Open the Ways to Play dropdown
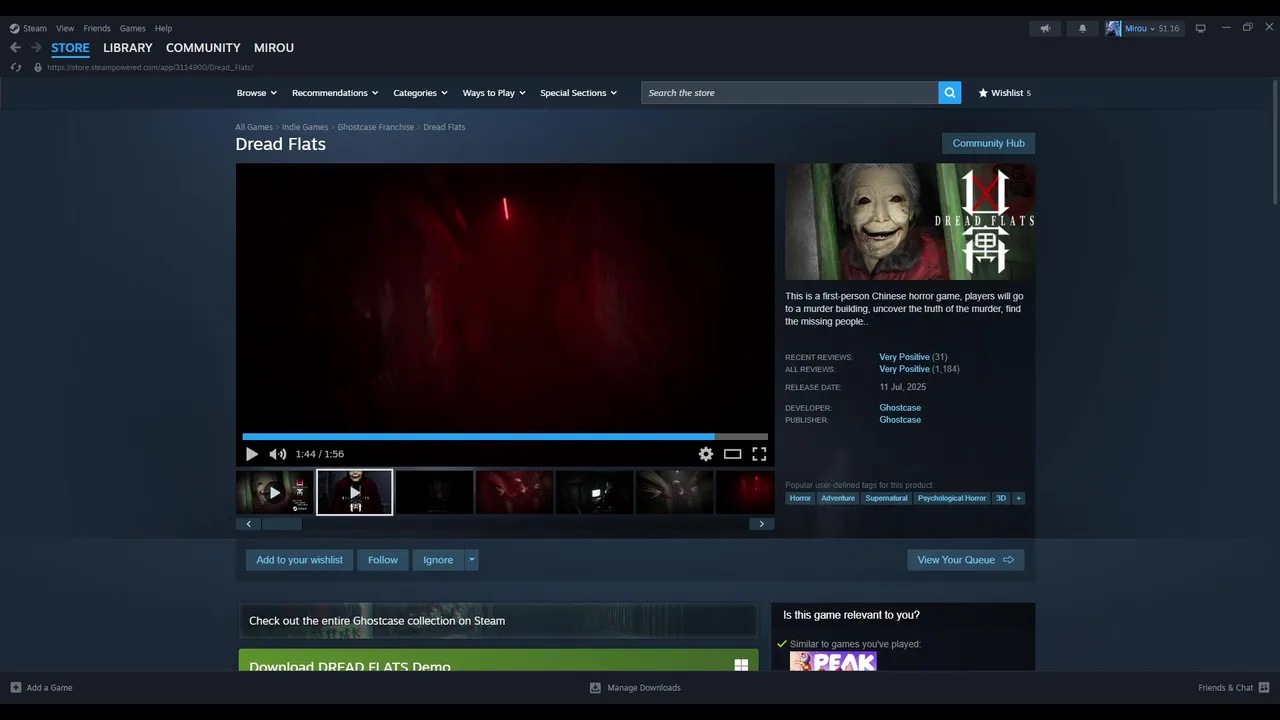 coord(494,93)
